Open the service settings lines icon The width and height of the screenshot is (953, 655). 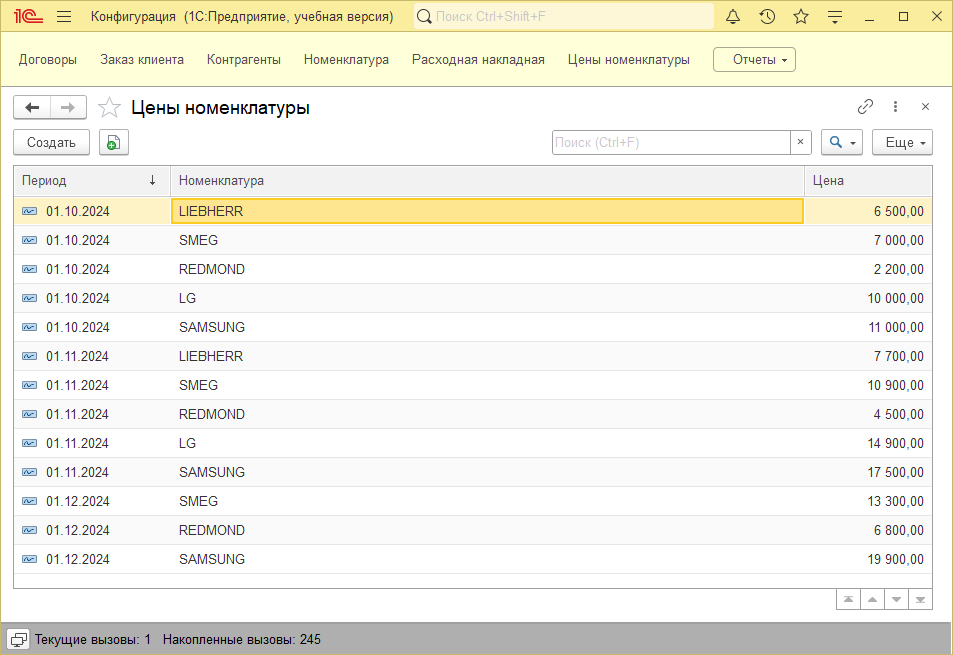click(835, 16)
